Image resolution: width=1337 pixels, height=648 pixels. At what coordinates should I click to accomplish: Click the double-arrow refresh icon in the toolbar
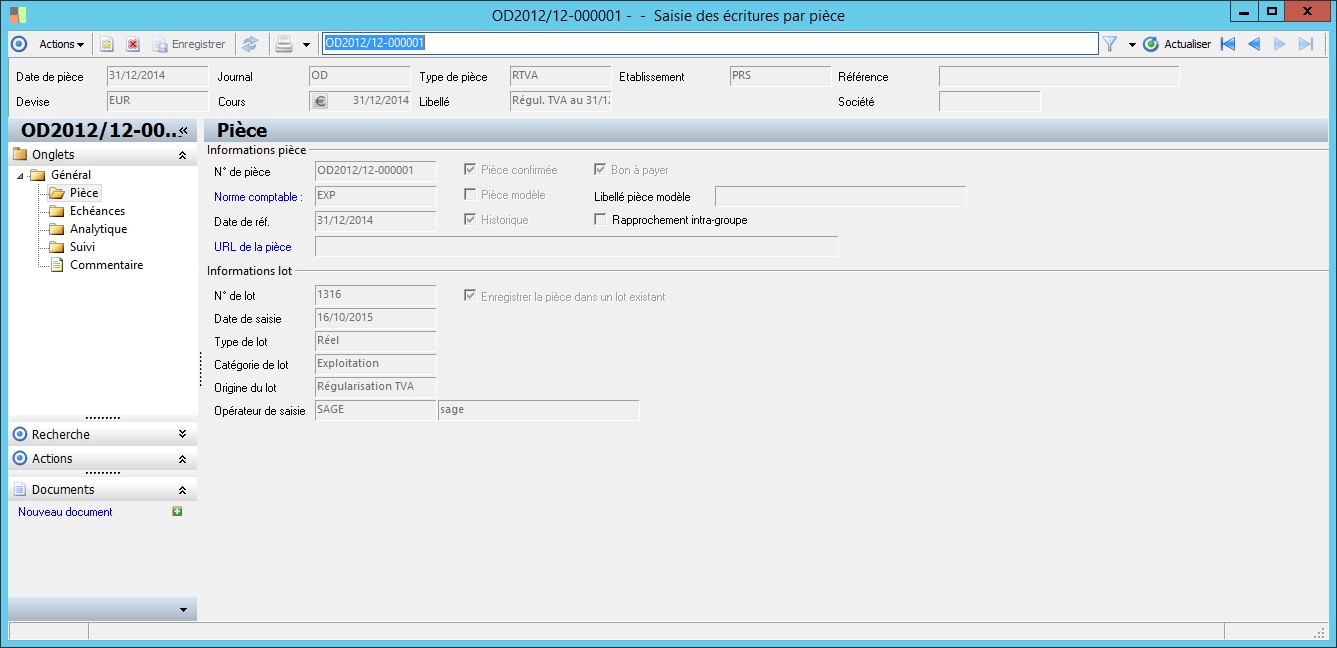[250, 44]
